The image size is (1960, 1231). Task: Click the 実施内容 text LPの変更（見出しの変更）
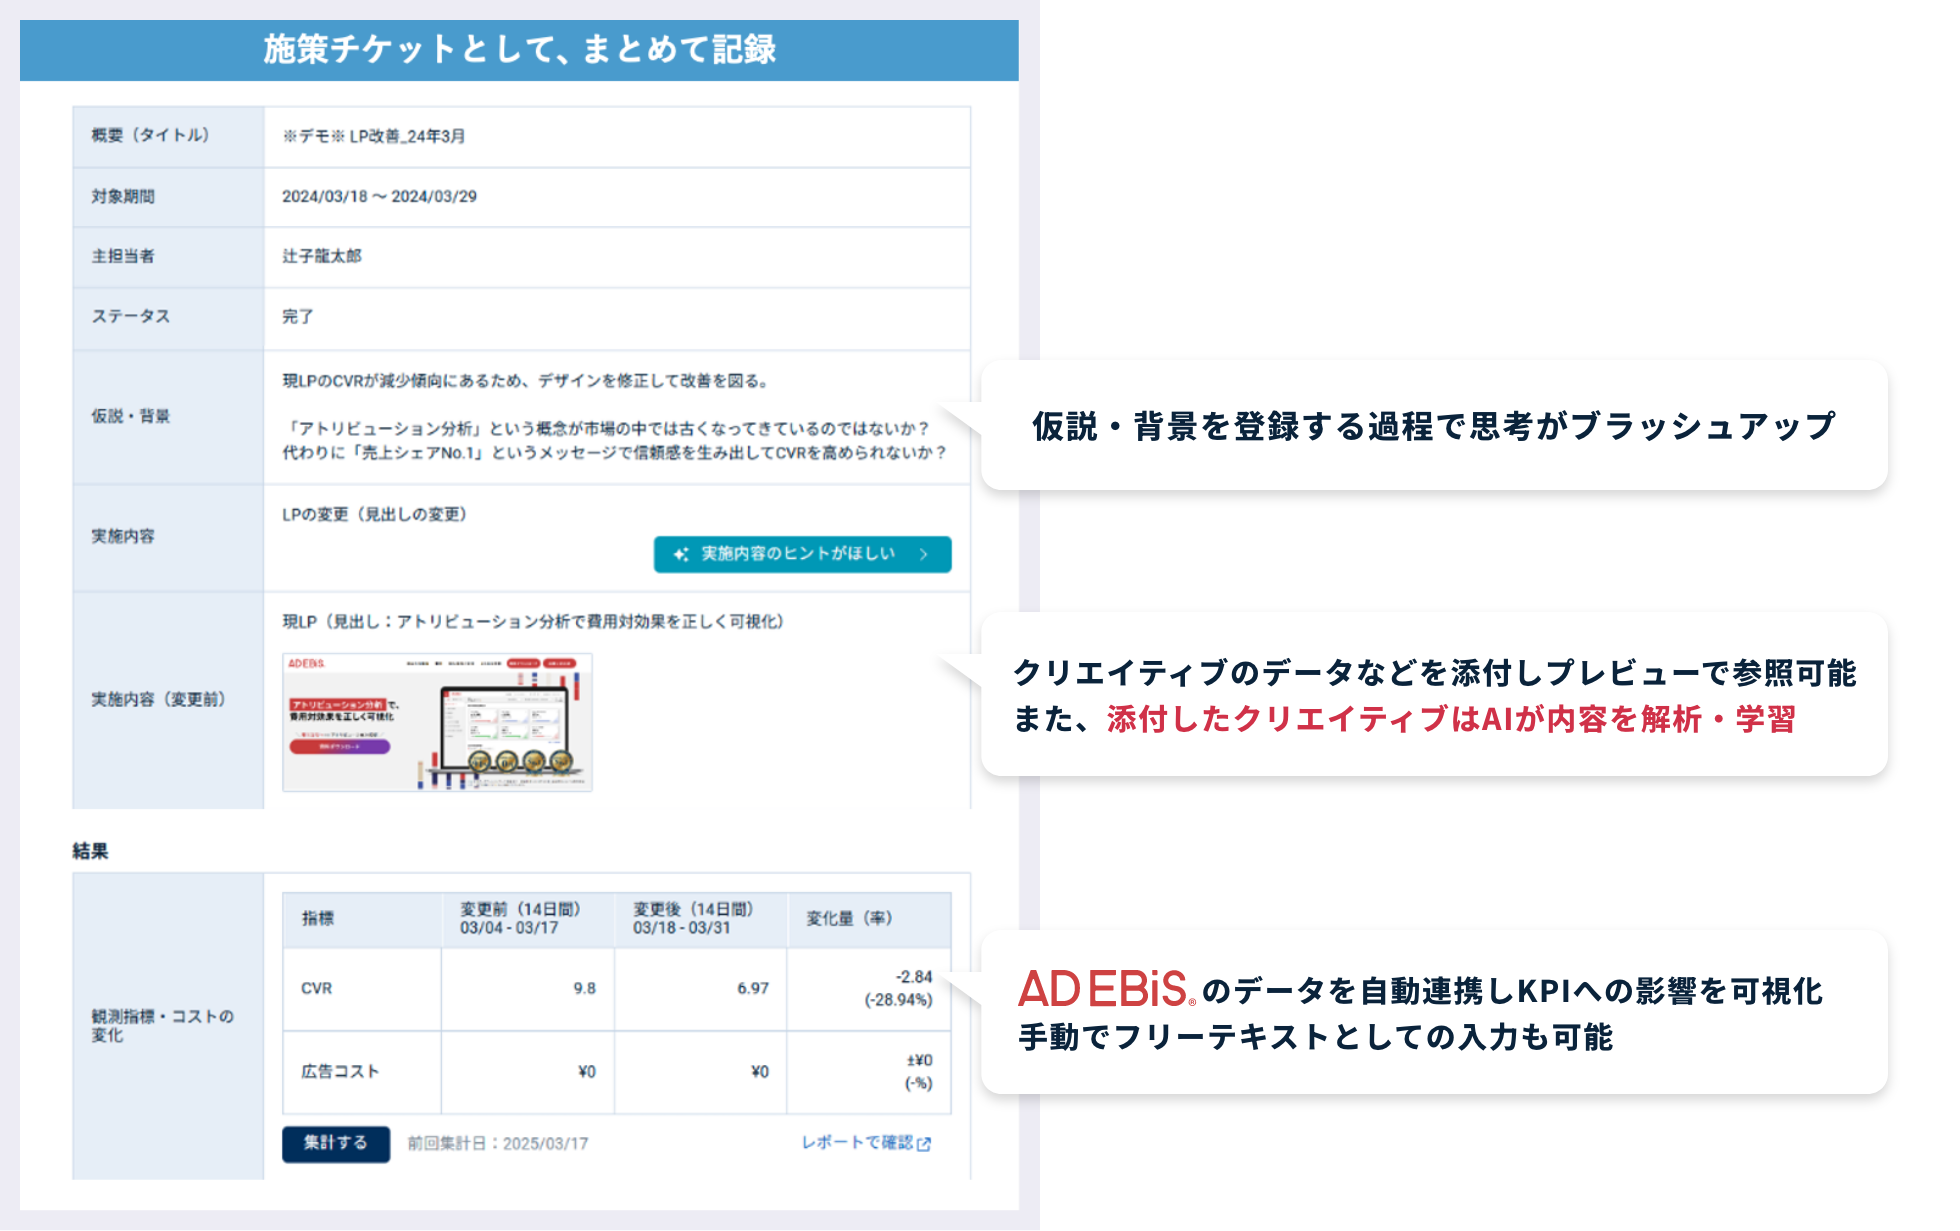click(x=375, y=515)
